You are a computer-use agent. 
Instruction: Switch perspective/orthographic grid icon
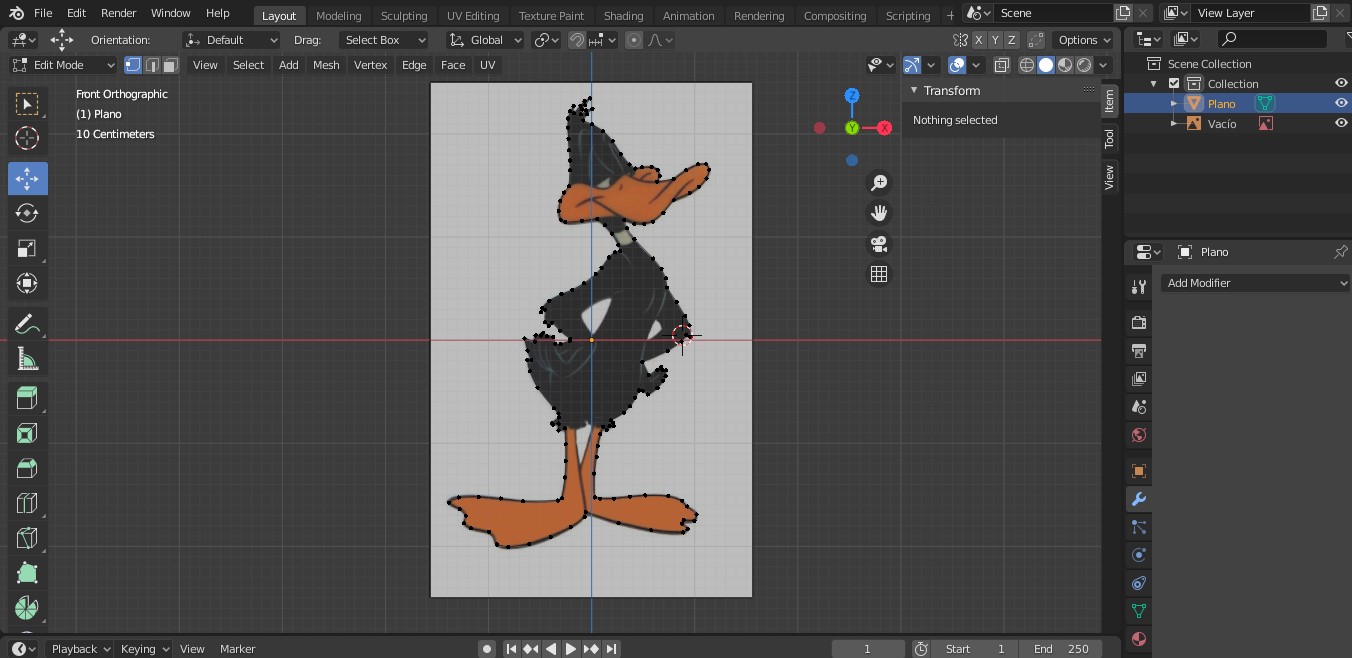coord(879,274)
